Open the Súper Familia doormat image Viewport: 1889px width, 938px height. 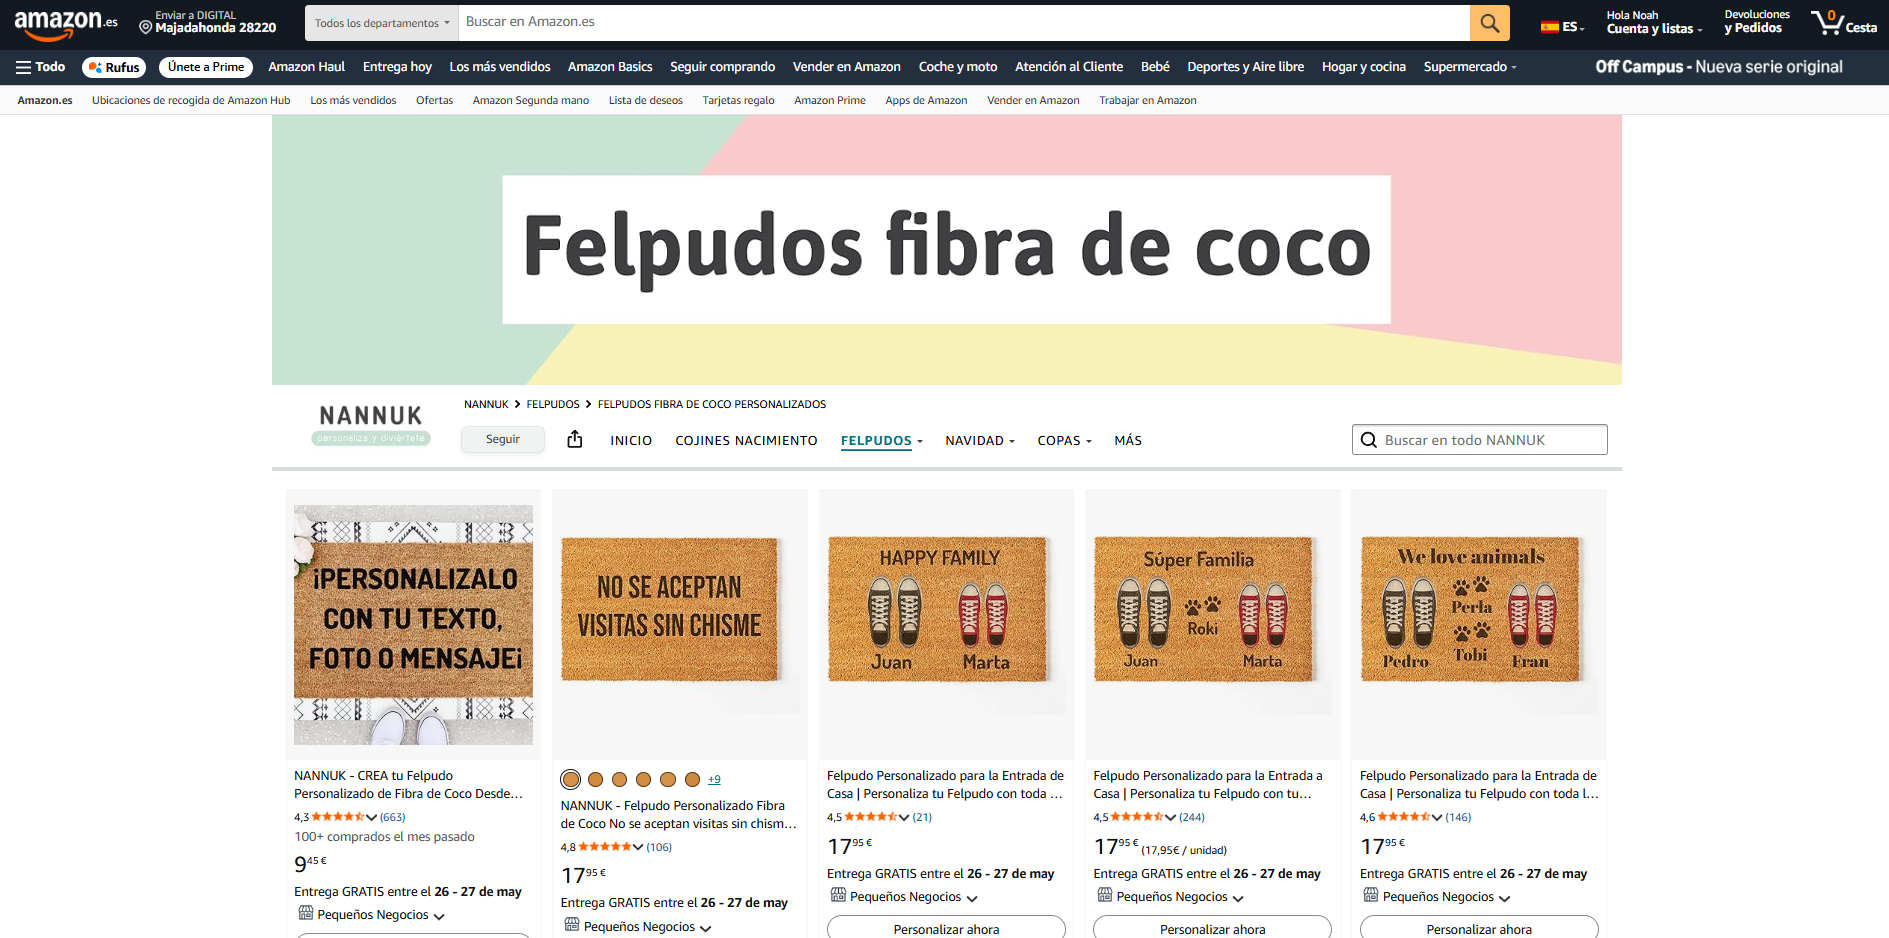1212,624
